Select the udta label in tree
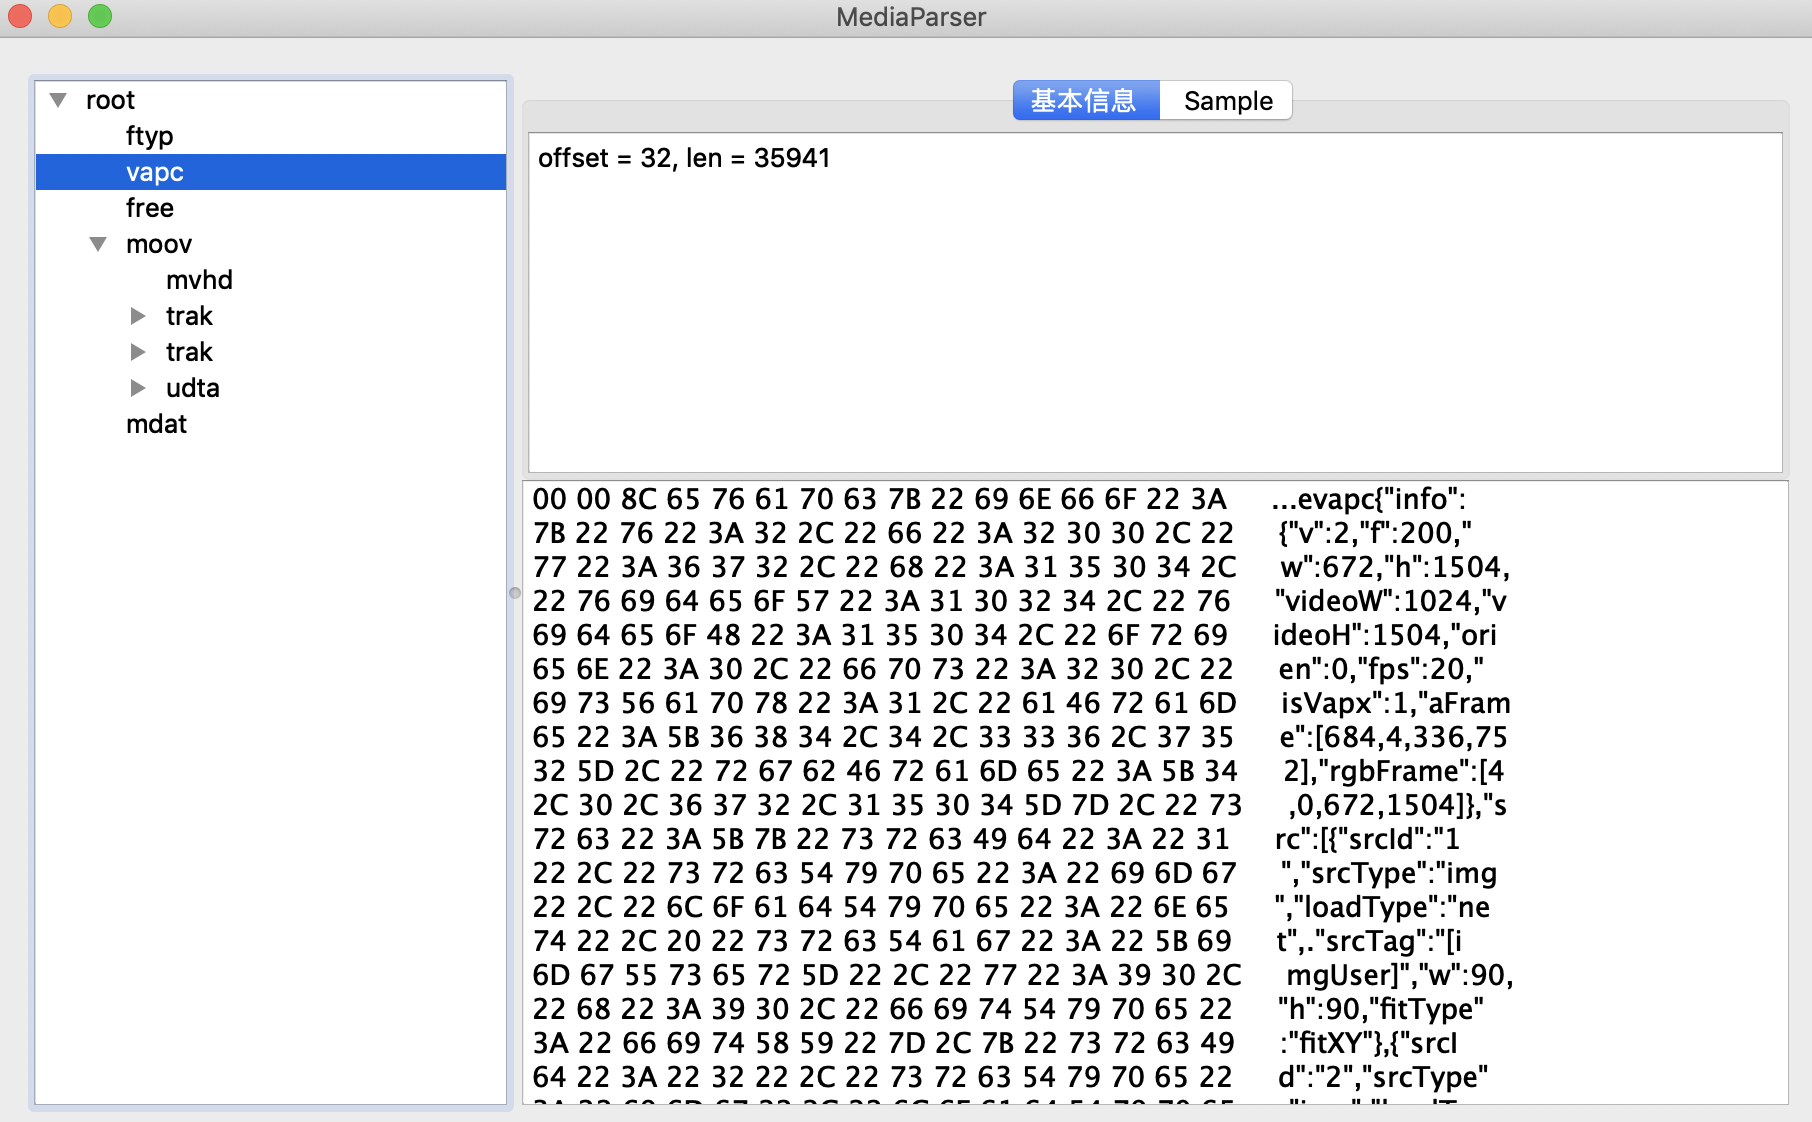This screenshot has width=1812, height=1122. coord(193,388)
